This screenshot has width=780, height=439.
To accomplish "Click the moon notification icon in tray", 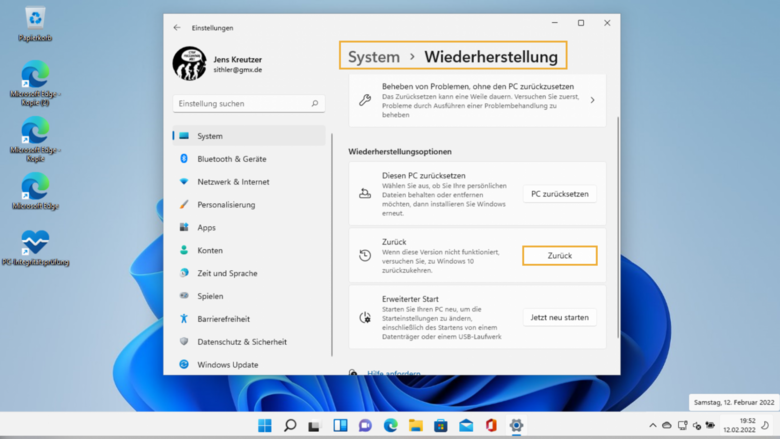I will [765, 426].
